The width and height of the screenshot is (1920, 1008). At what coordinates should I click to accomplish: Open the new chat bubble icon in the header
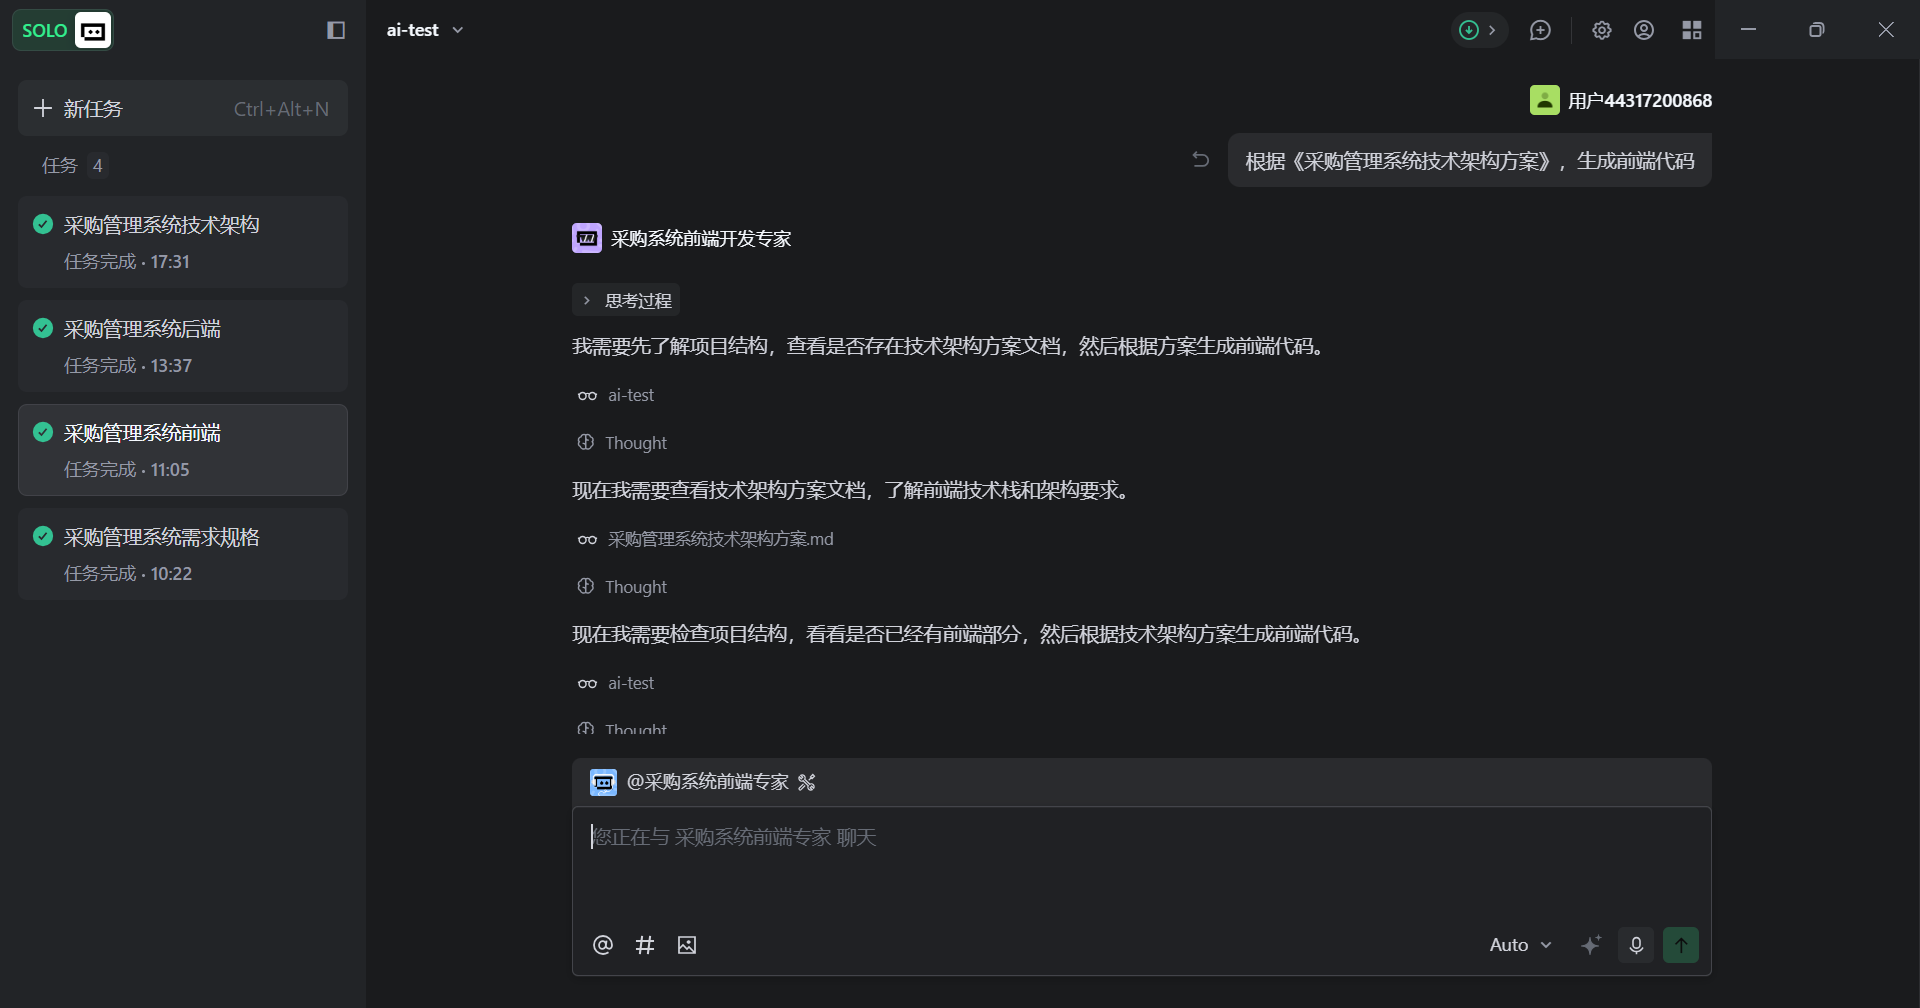[1540, 30]
